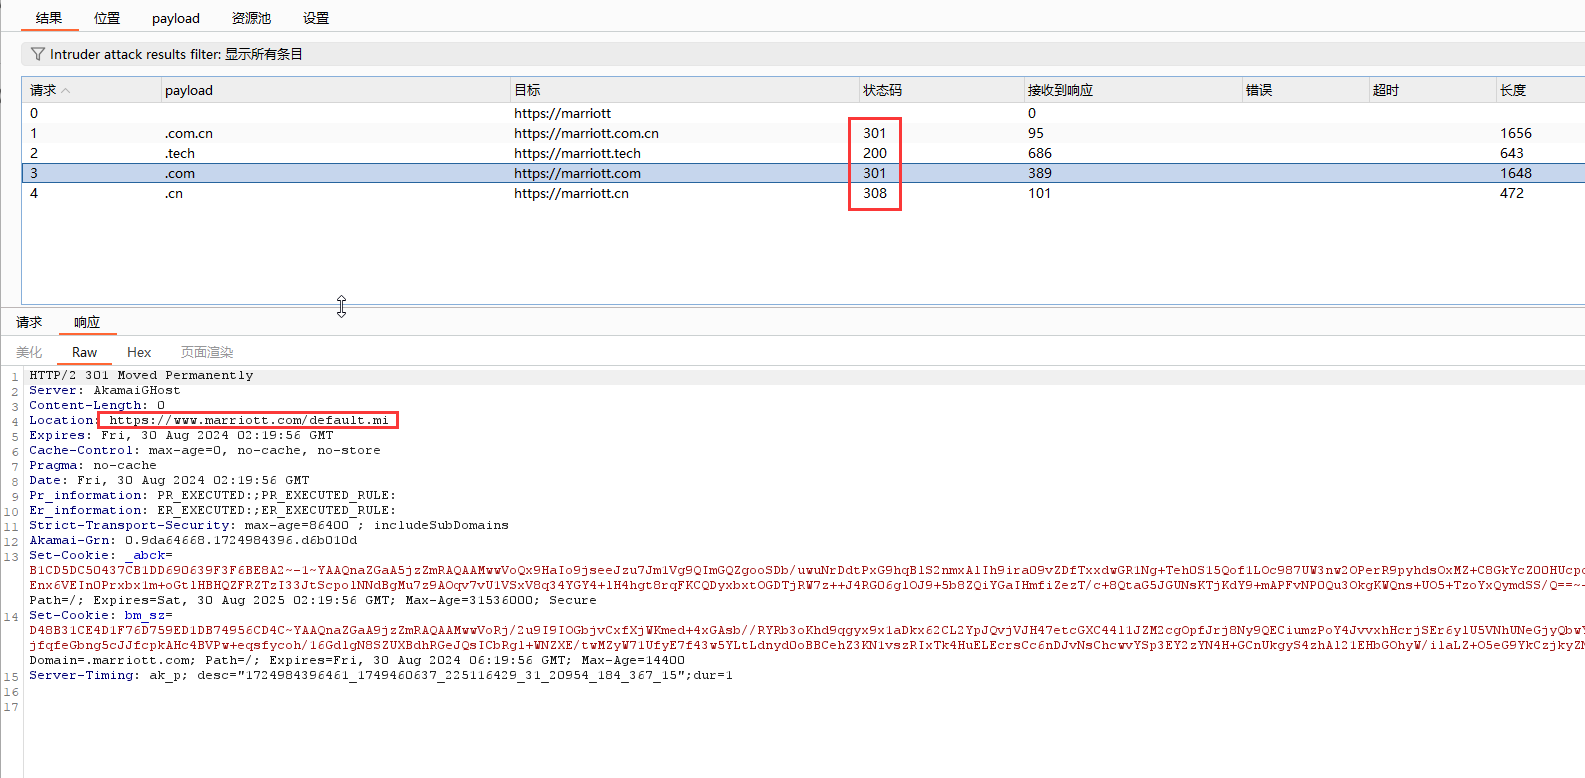Viewport: 1585px width, 778px height.
Task: Click response received value 389
Action: coord(1040,173)
